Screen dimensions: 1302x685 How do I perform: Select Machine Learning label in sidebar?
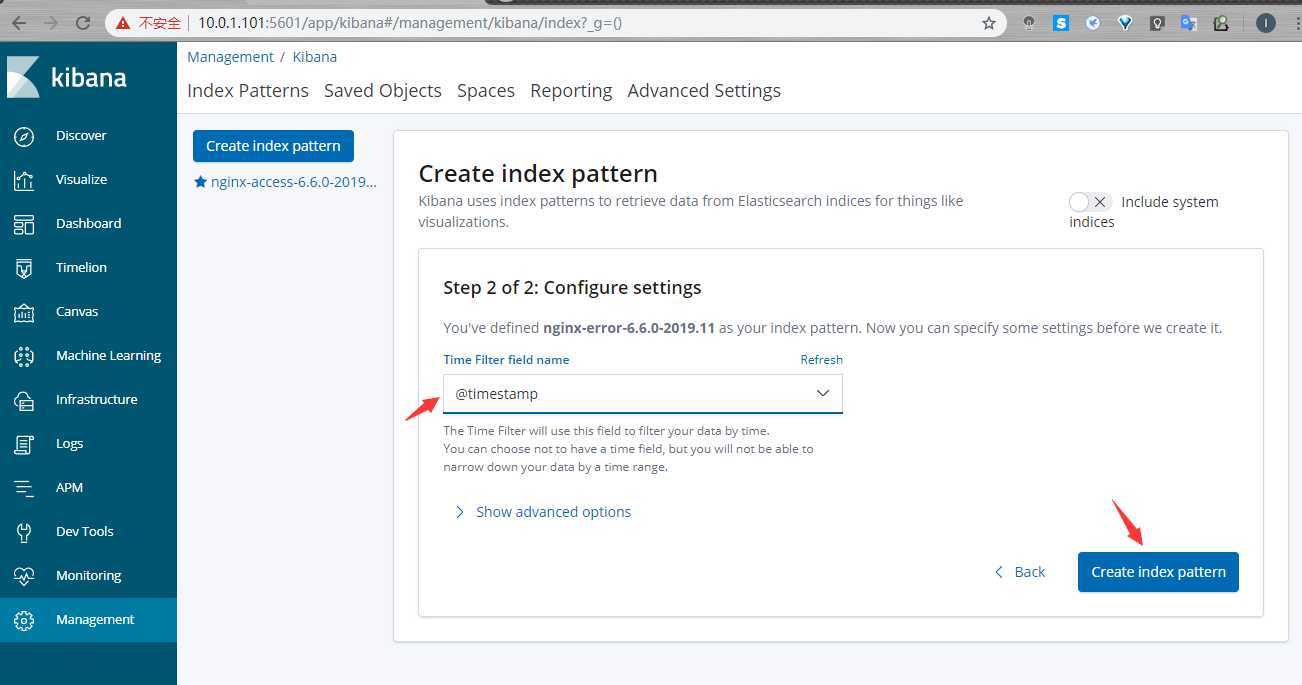(108, 356)
